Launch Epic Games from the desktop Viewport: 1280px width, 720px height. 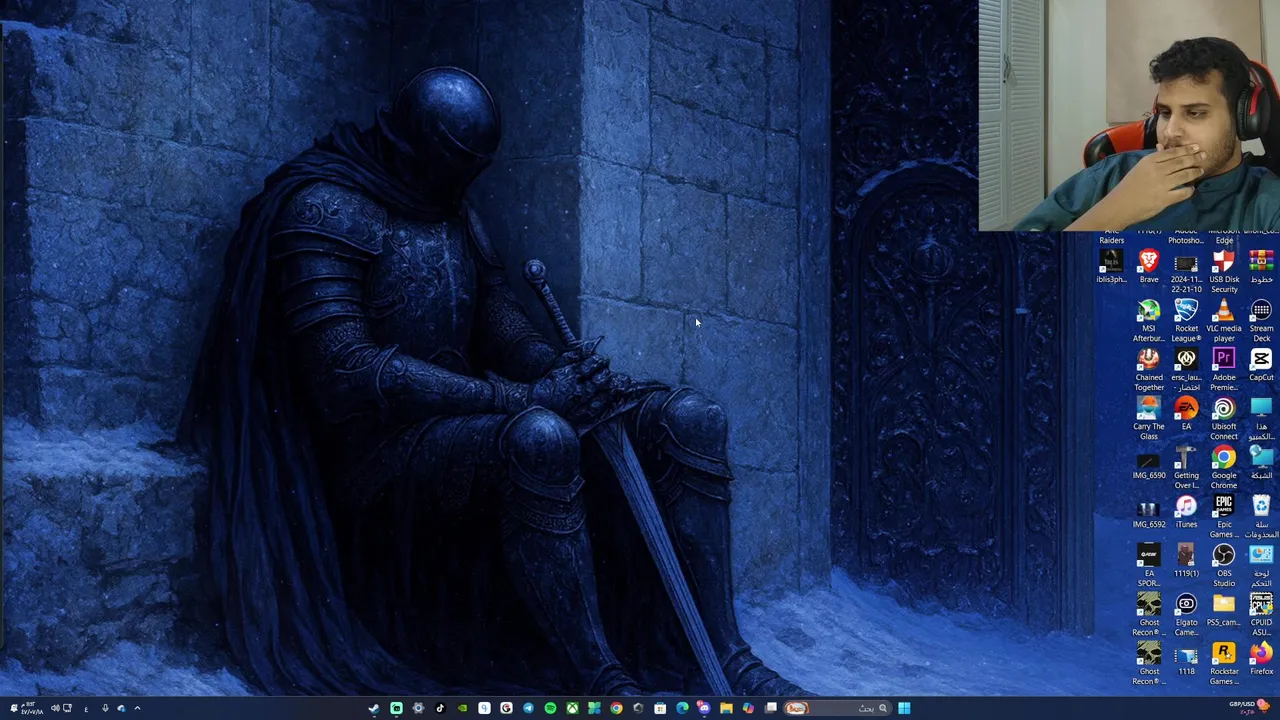(x=1224, y=516)
